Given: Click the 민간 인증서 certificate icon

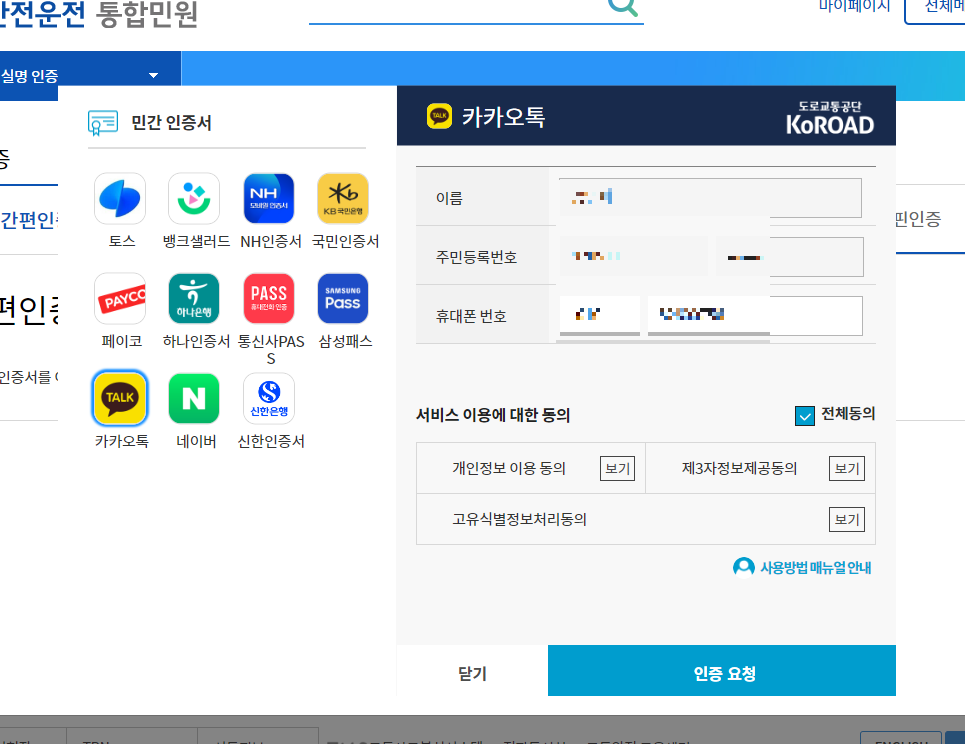Looking at the screenshot, I should pyautogui.click(x=103, y=122).
